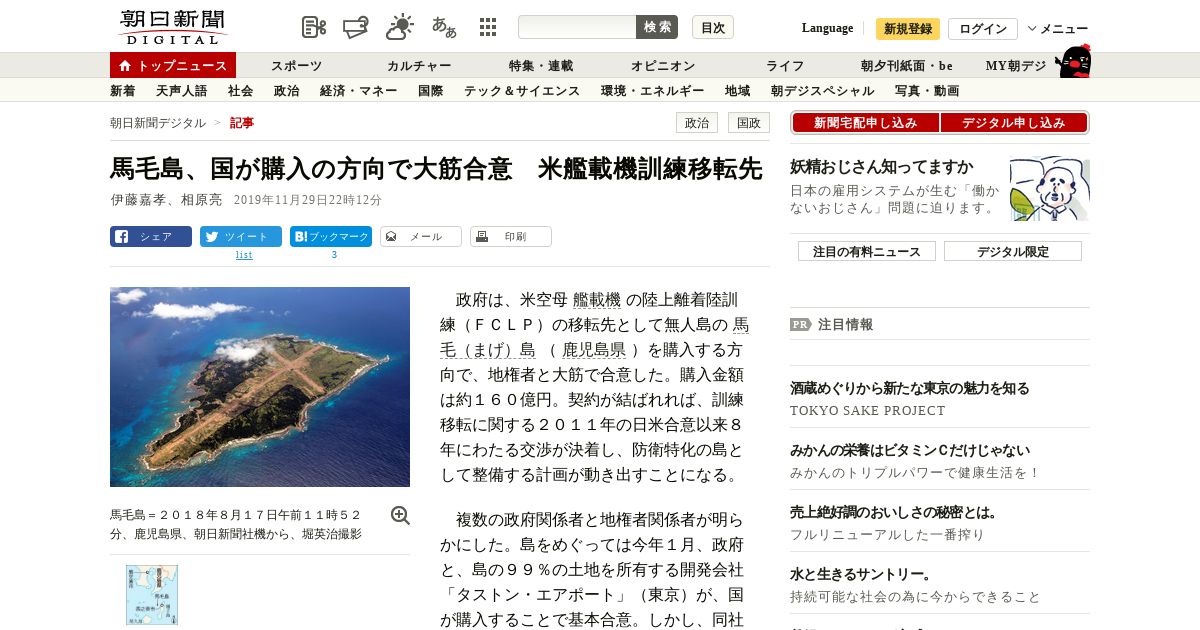Click the search input field

pos(577,27)
